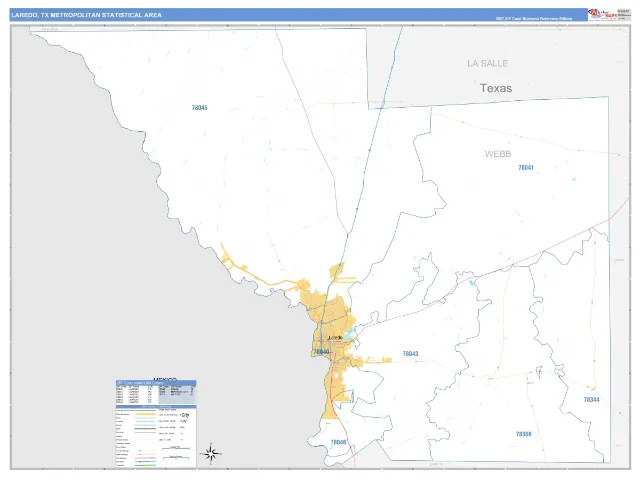Click the 78369 ZIP code label
This screenshot has height=480, width=640.
524,434
